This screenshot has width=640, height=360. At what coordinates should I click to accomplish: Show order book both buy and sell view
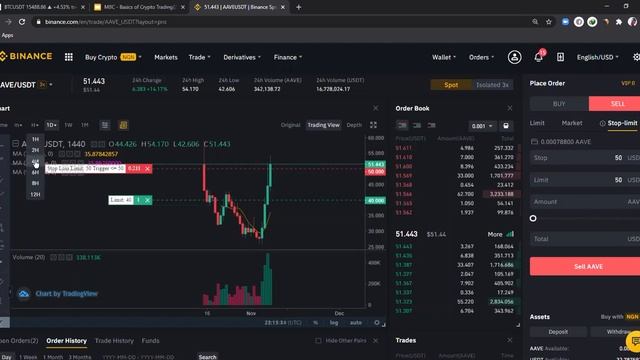[402, 125]
